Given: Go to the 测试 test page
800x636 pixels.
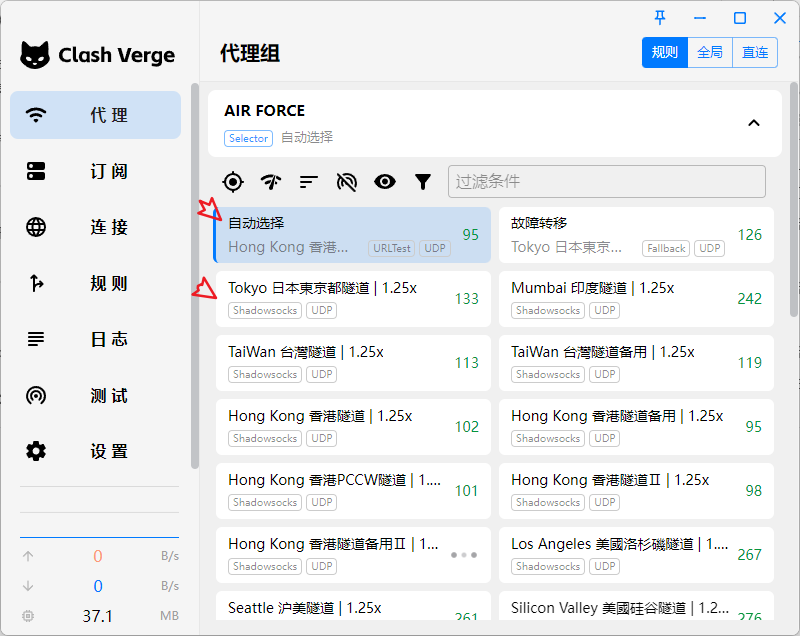Looking at the screenshot, I should click(x=96, y=395).
